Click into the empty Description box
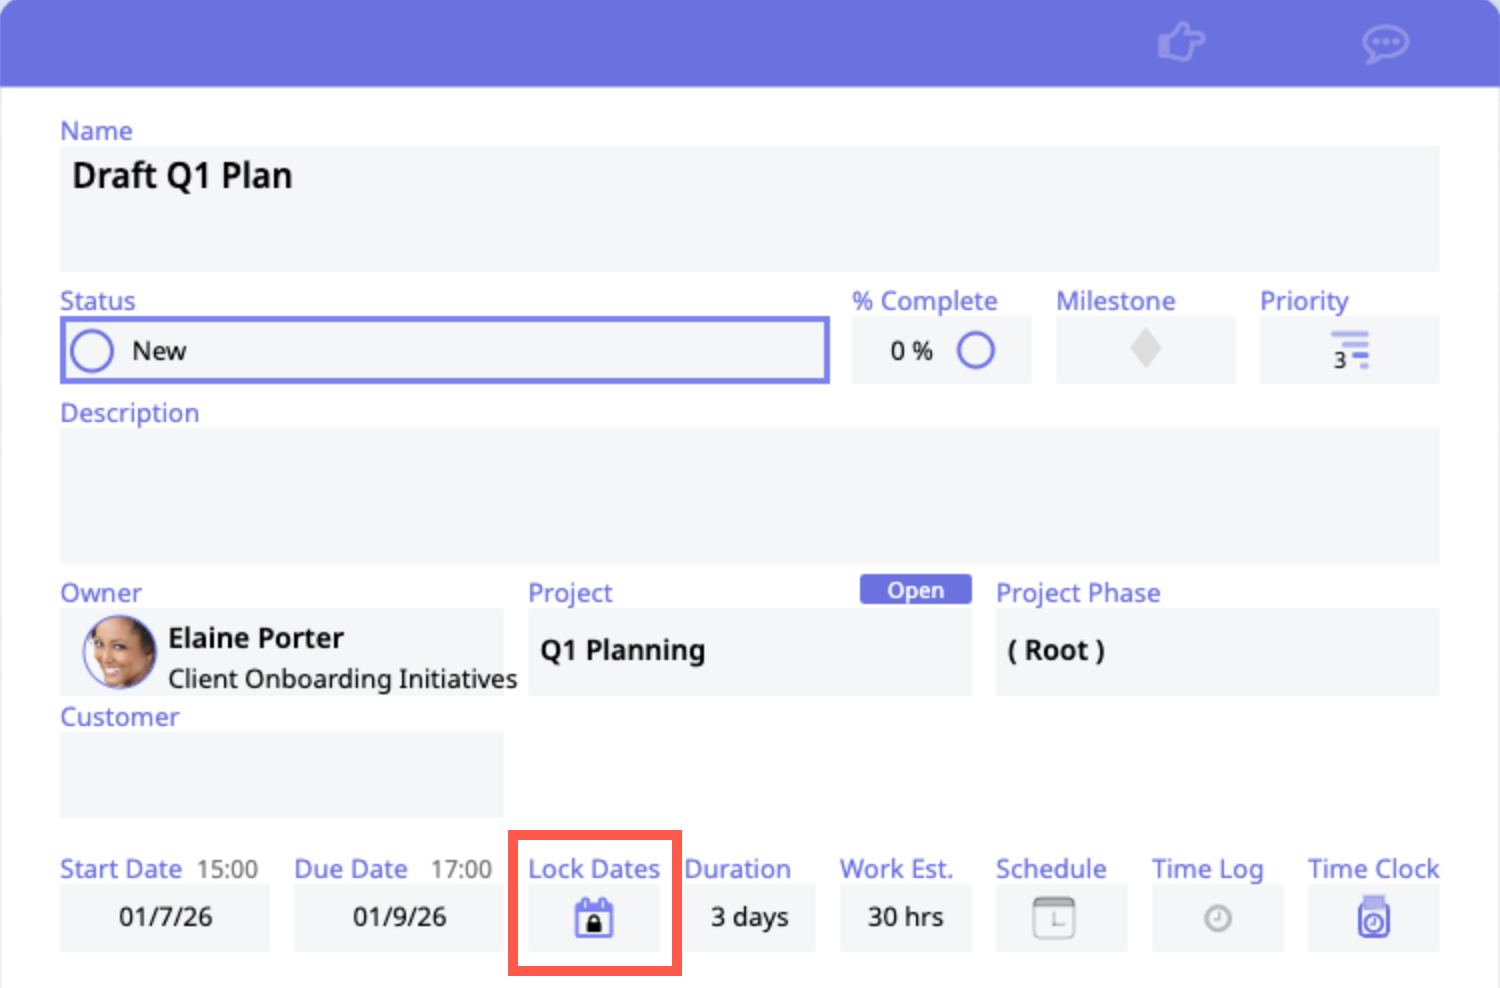Screen dimensions: 1500x988 (748, 495)
